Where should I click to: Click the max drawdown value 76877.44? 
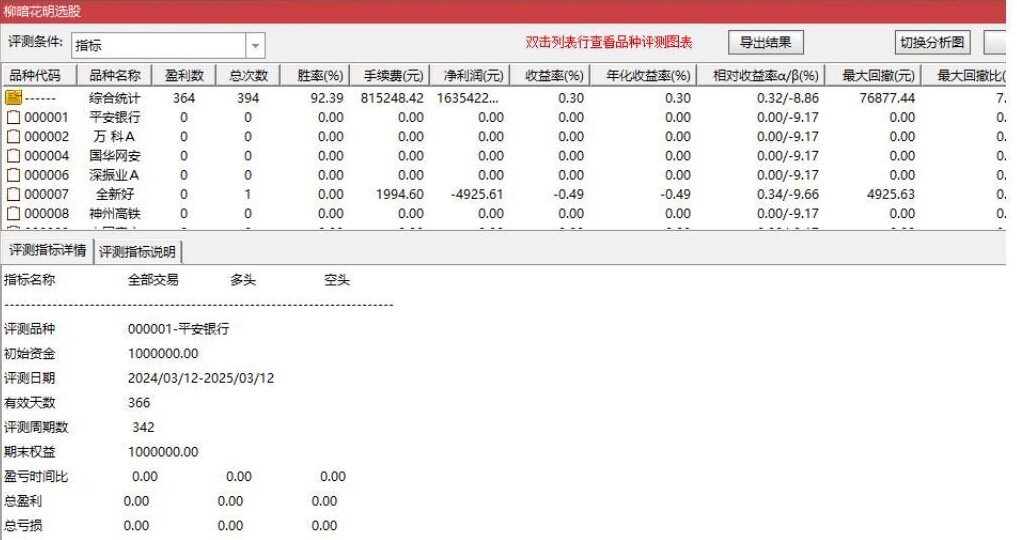887,98
